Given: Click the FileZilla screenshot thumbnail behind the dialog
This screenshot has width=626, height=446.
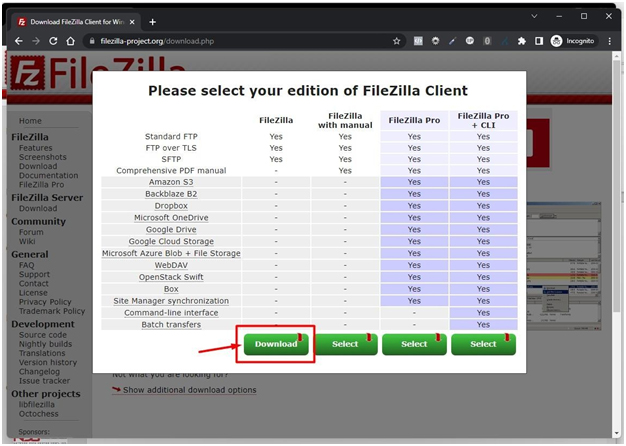Looking at the screenshot, I should [564, 266].
